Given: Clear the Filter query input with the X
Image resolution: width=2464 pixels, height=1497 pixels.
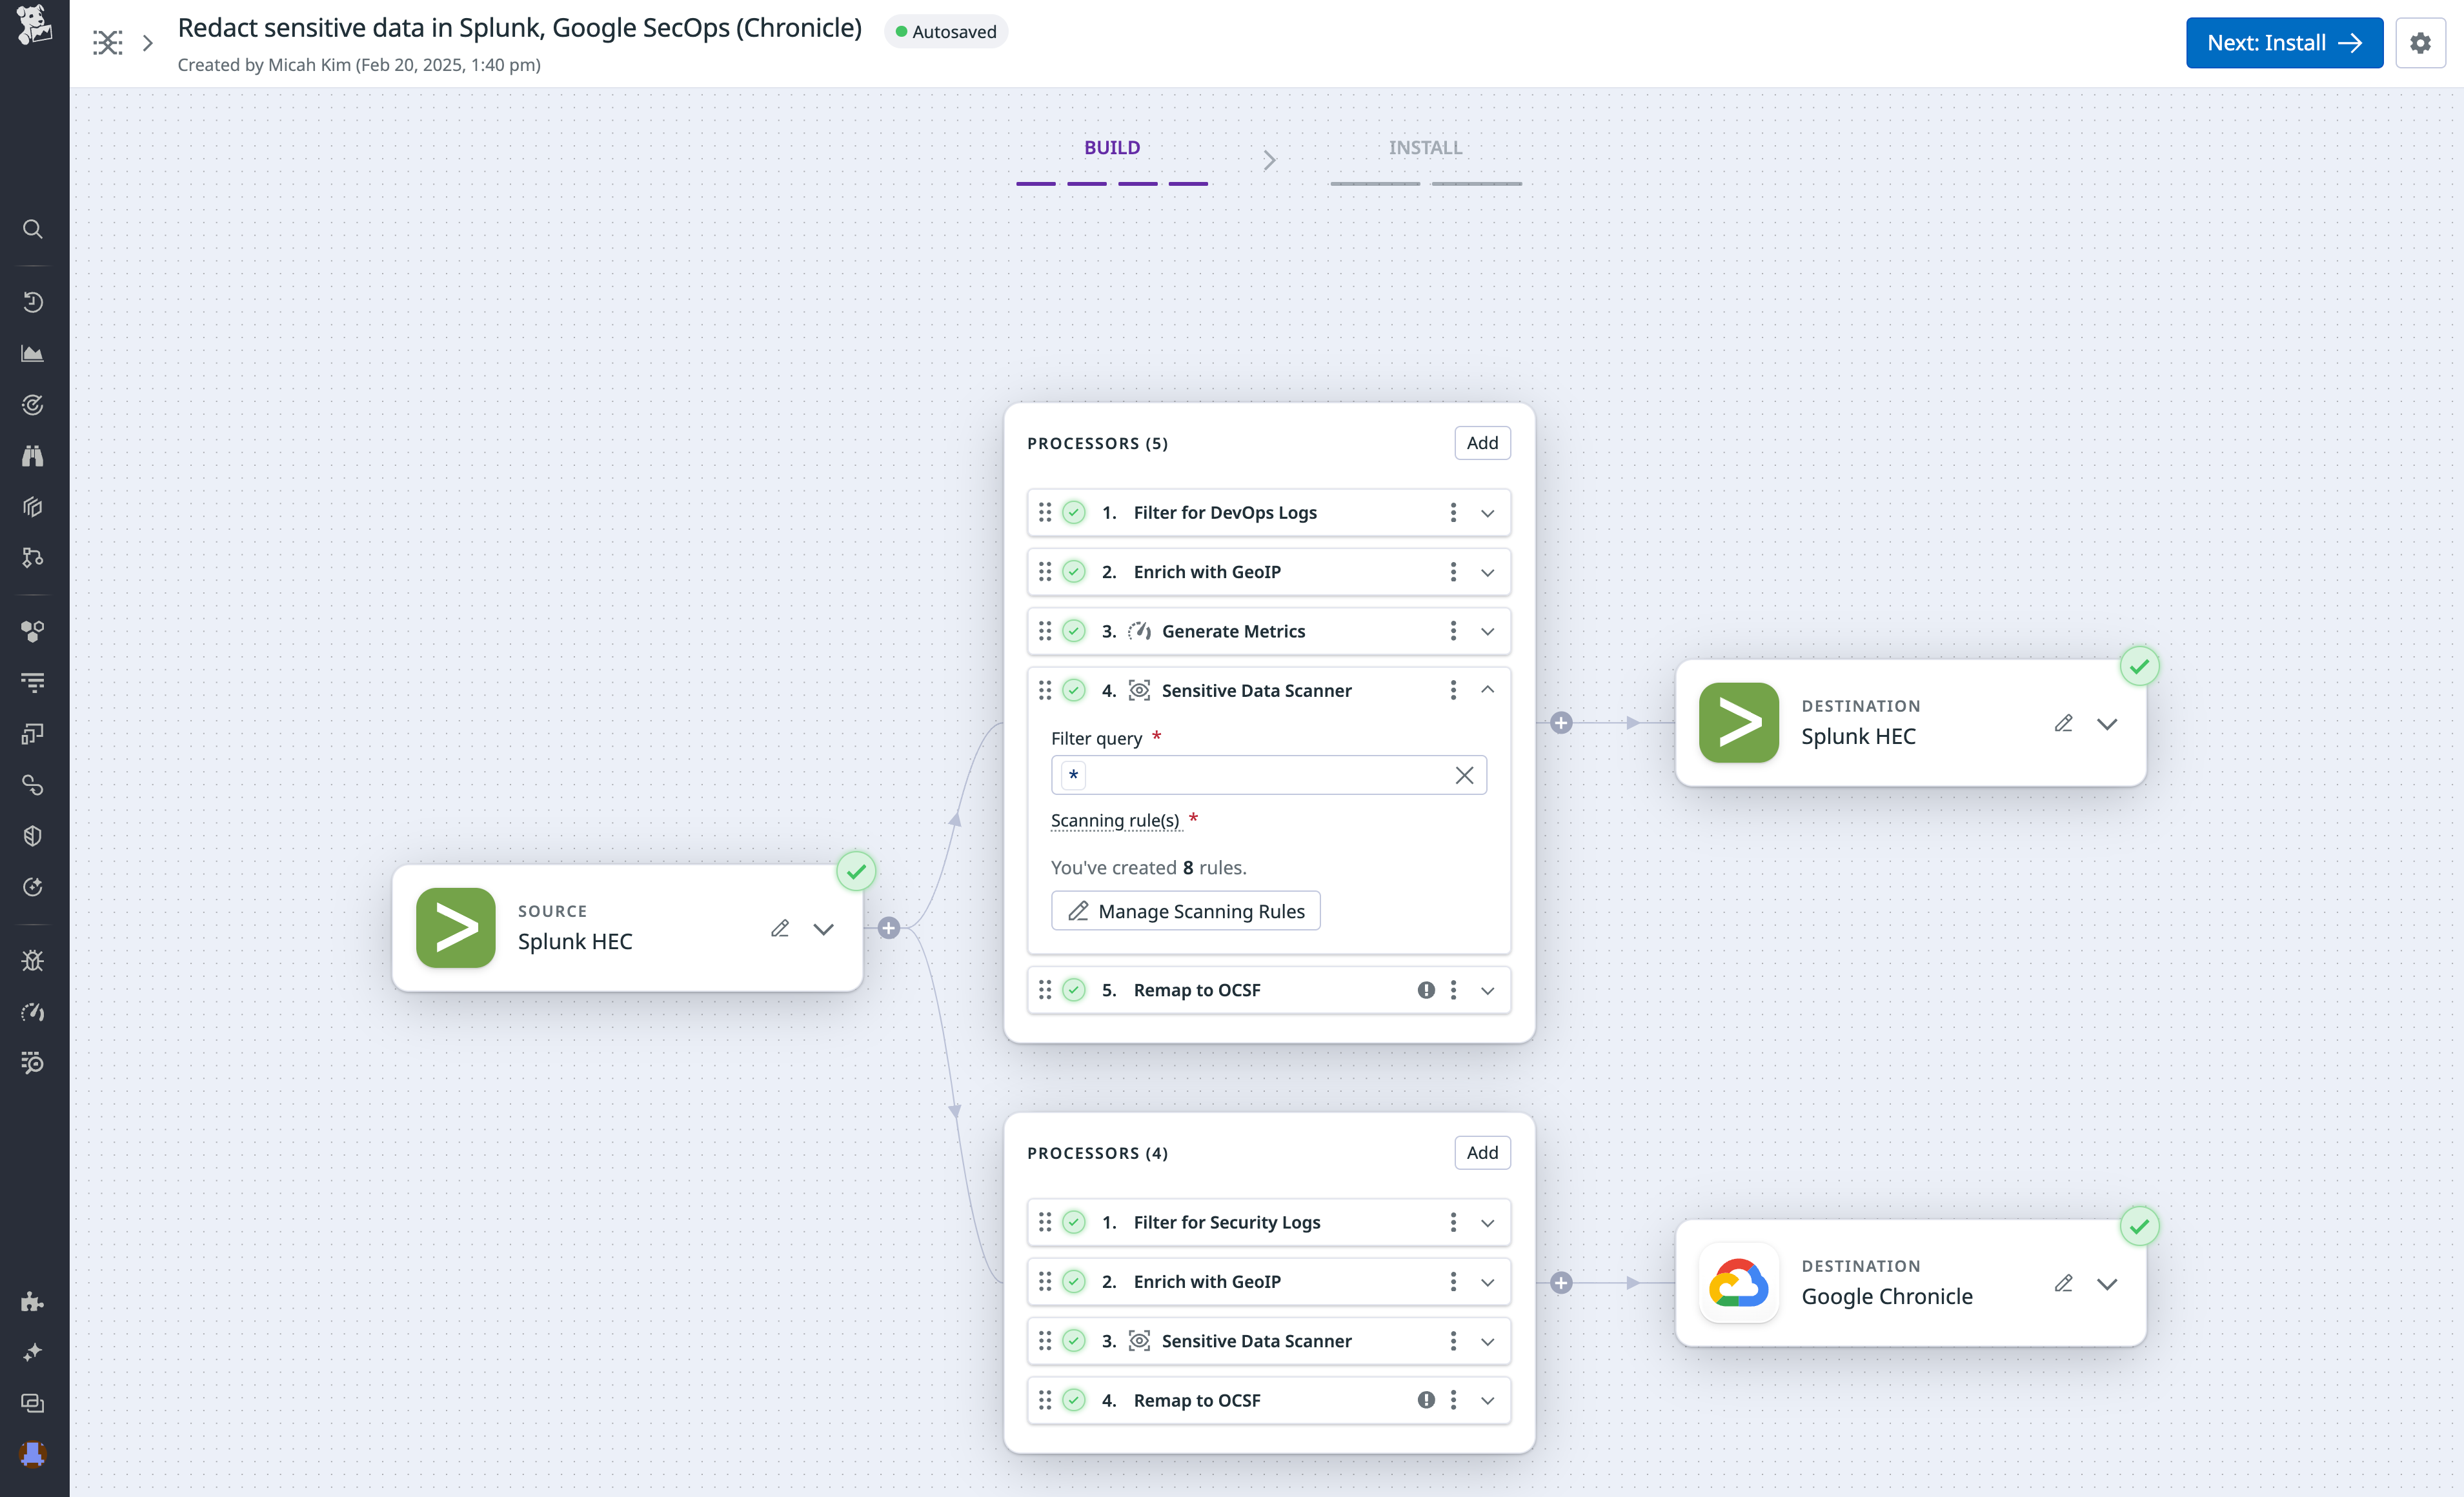Looking at the screenshot, I should pos(1464,775).
